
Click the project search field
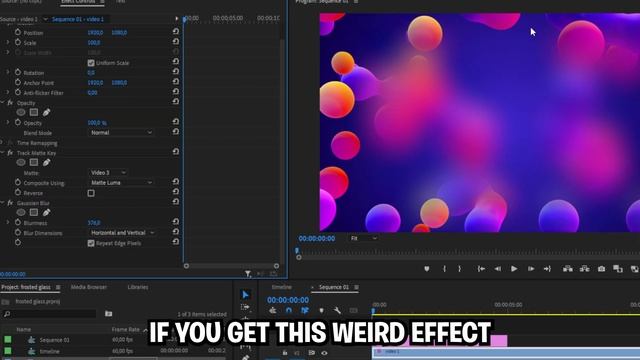tap(49, 313)
